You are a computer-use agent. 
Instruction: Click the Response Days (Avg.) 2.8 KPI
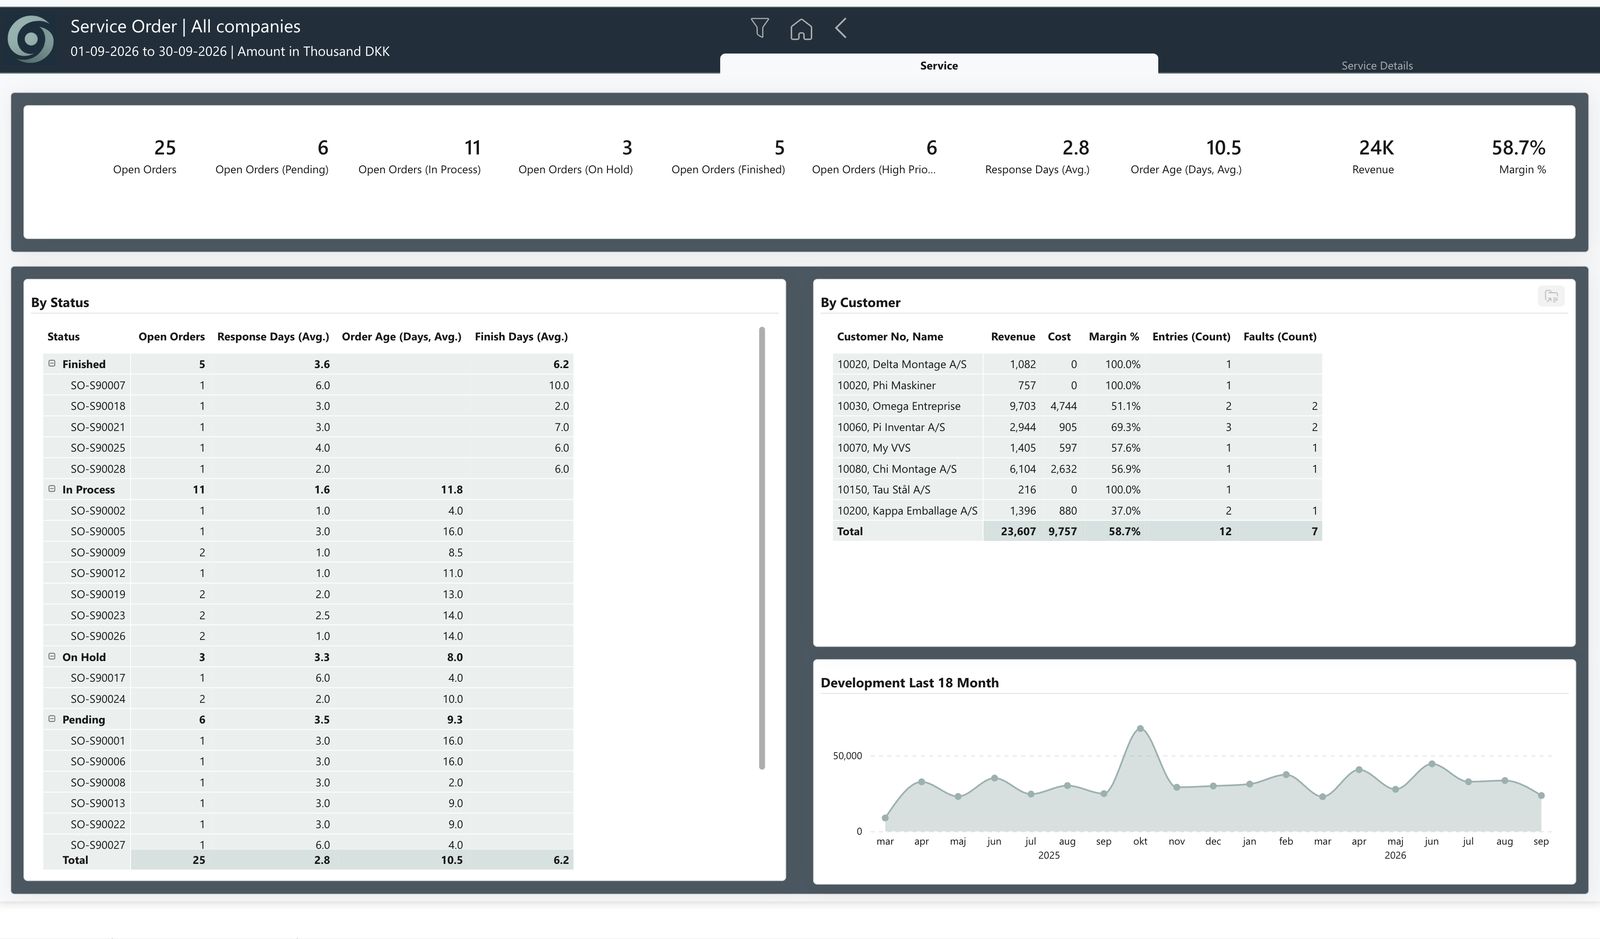(1038, 157)
